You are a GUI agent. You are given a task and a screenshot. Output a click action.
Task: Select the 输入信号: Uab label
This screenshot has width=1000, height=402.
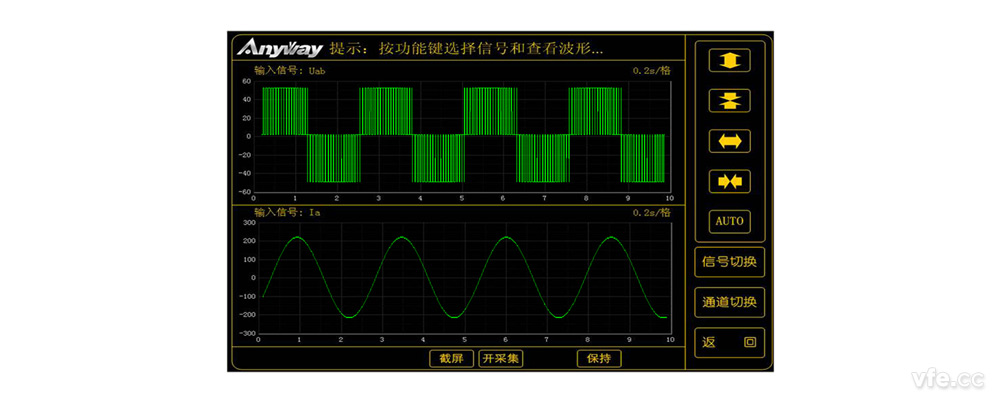[289, 71]
